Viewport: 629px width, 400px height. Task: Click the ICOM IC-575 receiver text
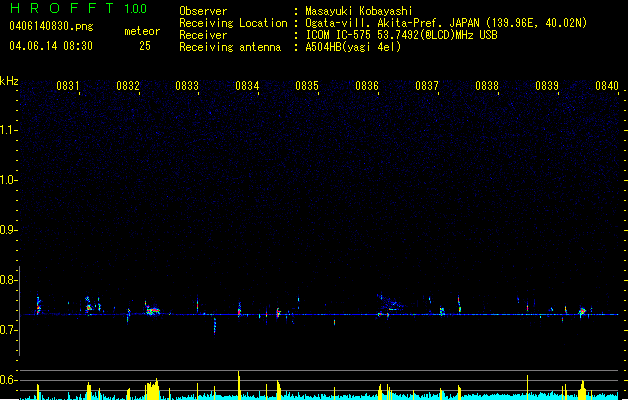pyautogui.click(x=401, y=35)
